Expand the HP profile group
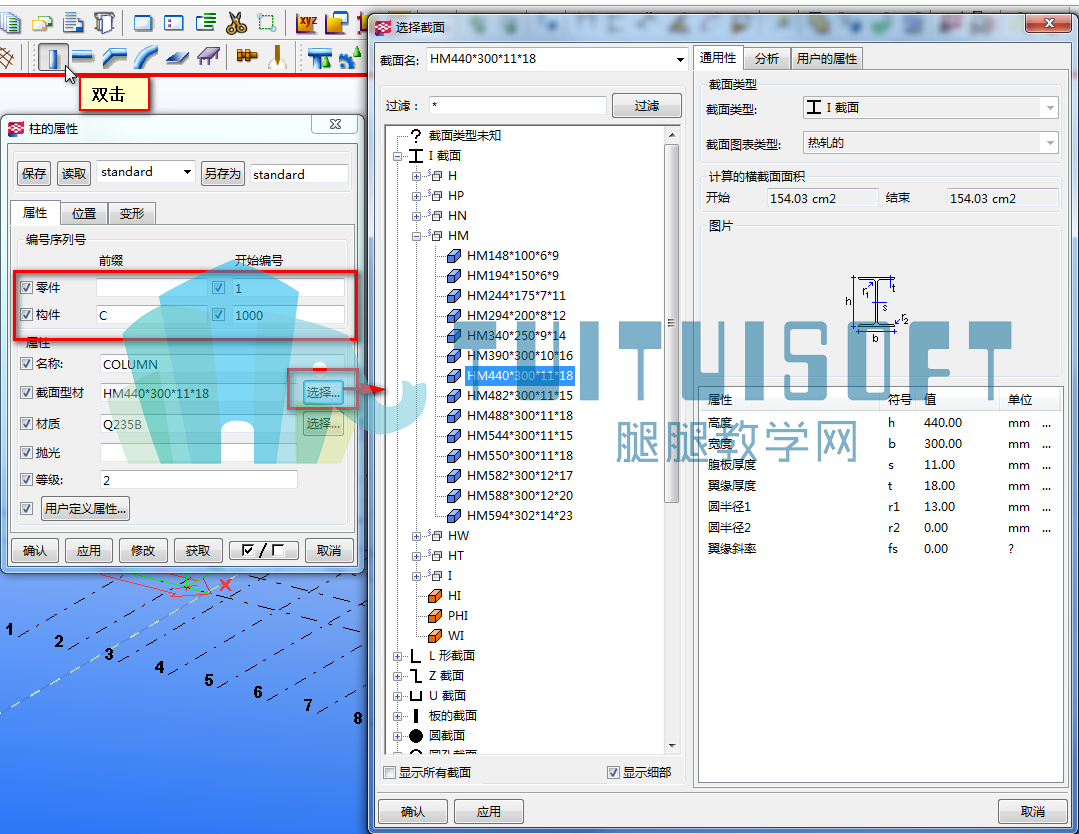The height and width of the screenshot is (834, 1079). point(416,196)
